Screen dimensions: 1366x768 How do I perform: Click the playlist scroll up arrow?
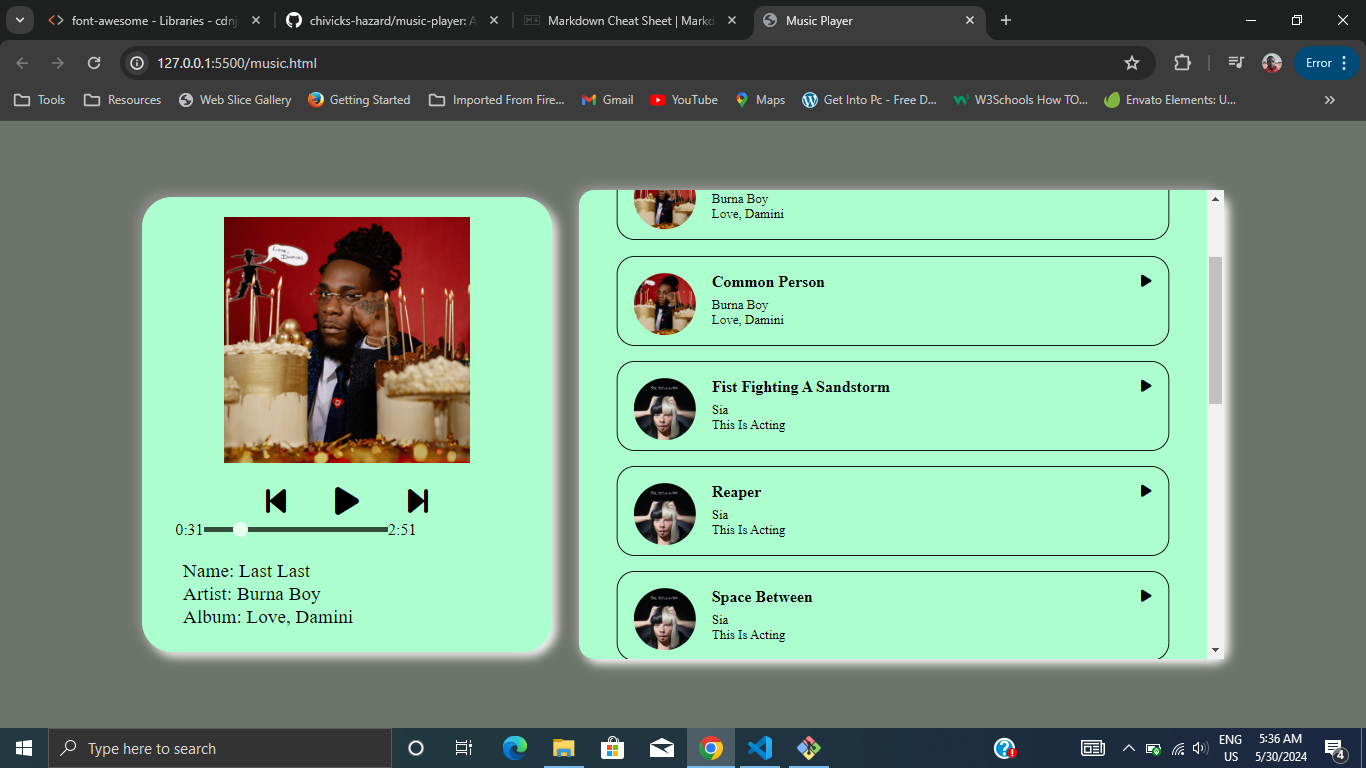1216,199
